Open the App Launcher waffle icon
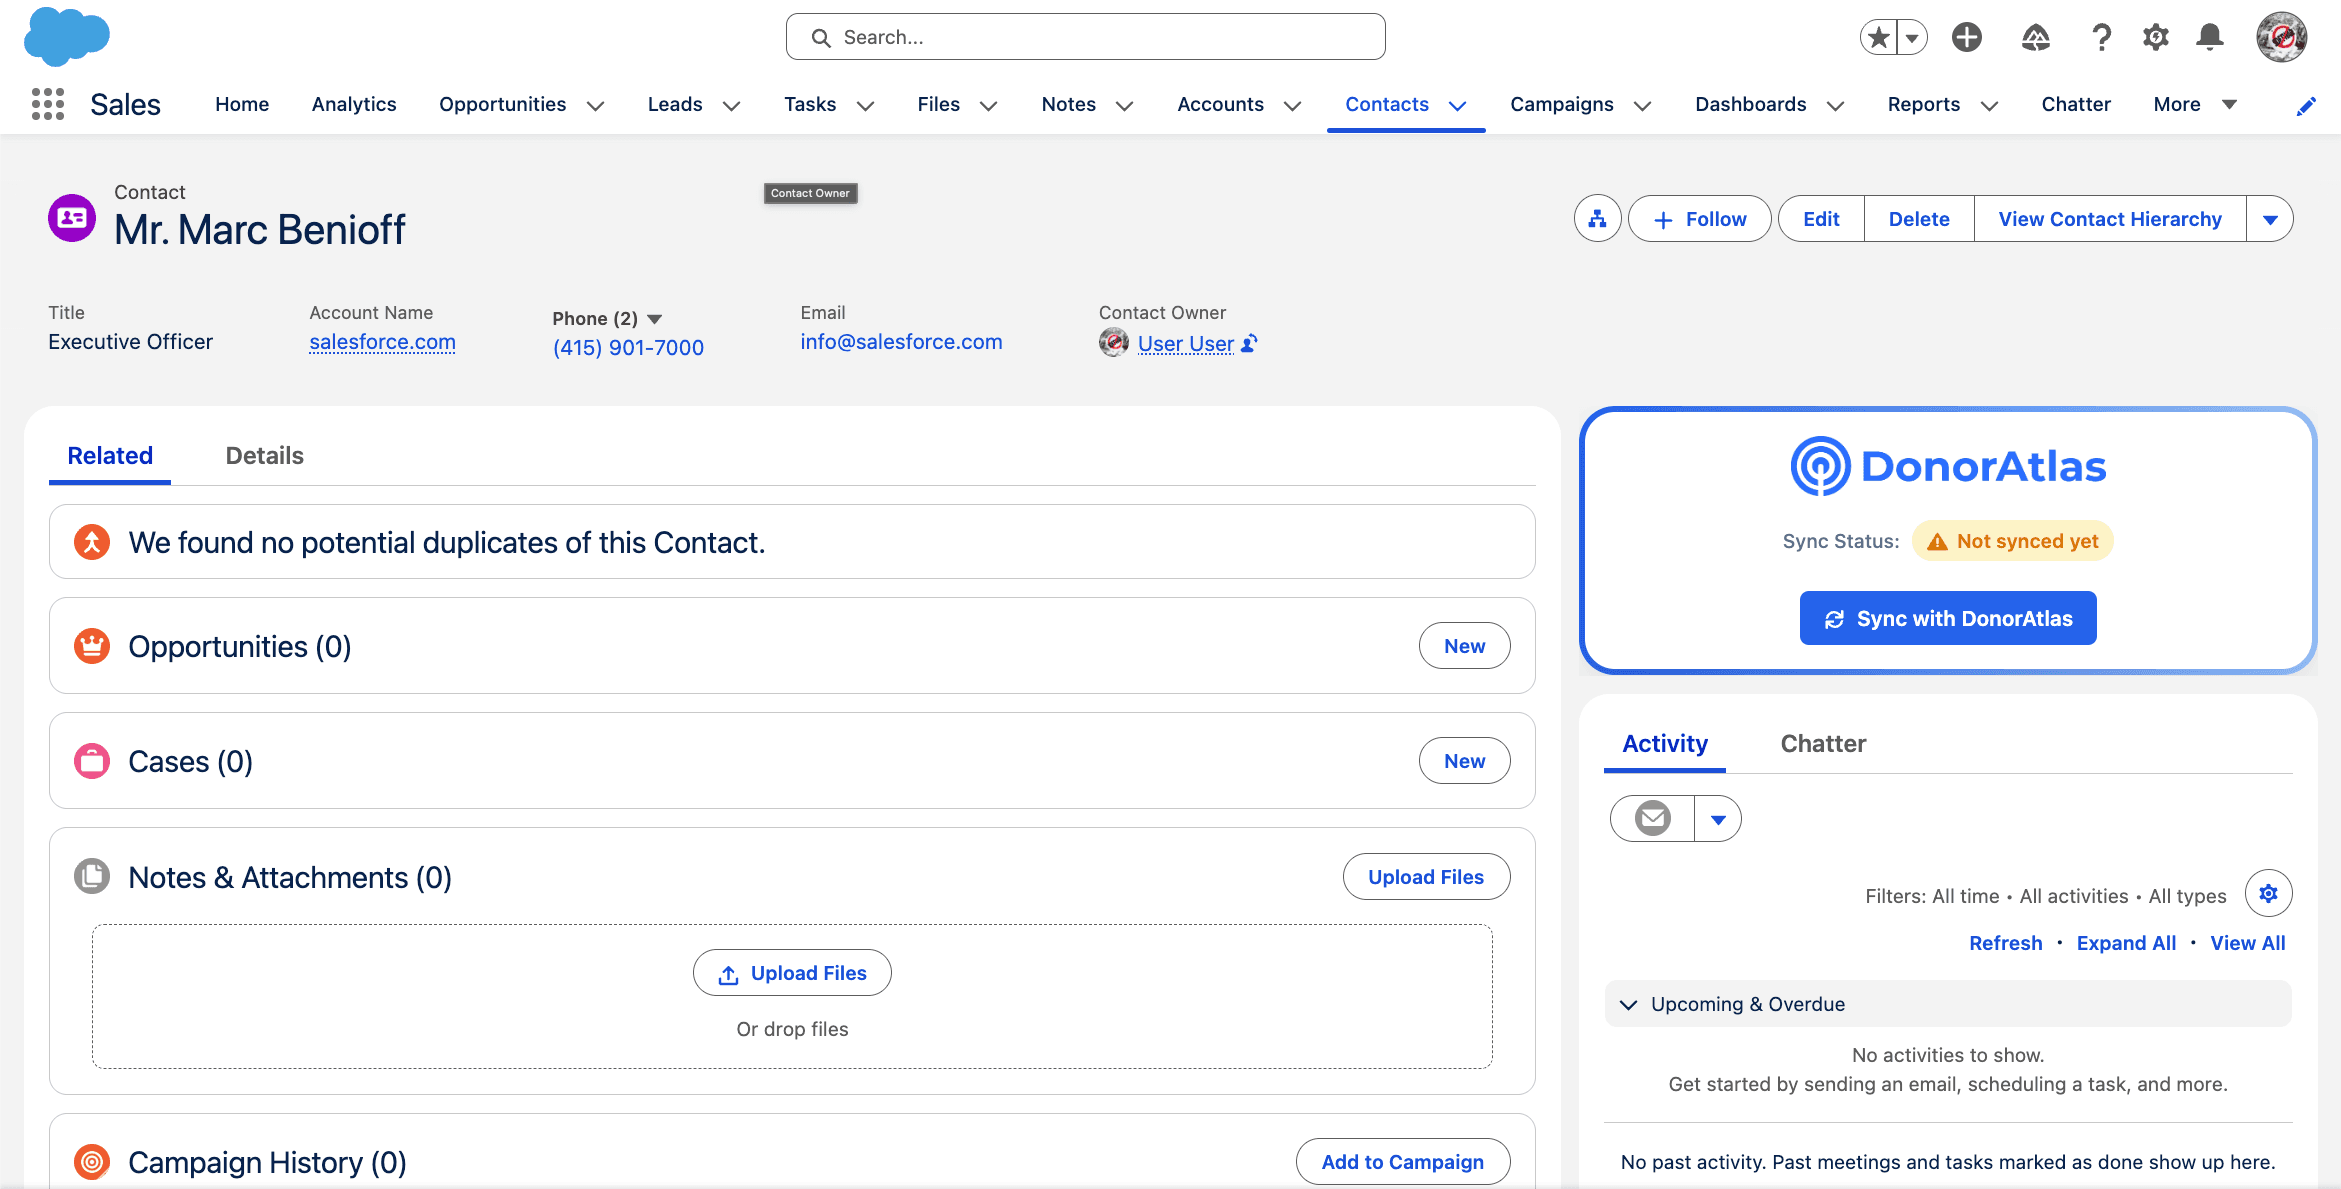The height and width of the screenshot is (1189, 2341). coord(46,103)
